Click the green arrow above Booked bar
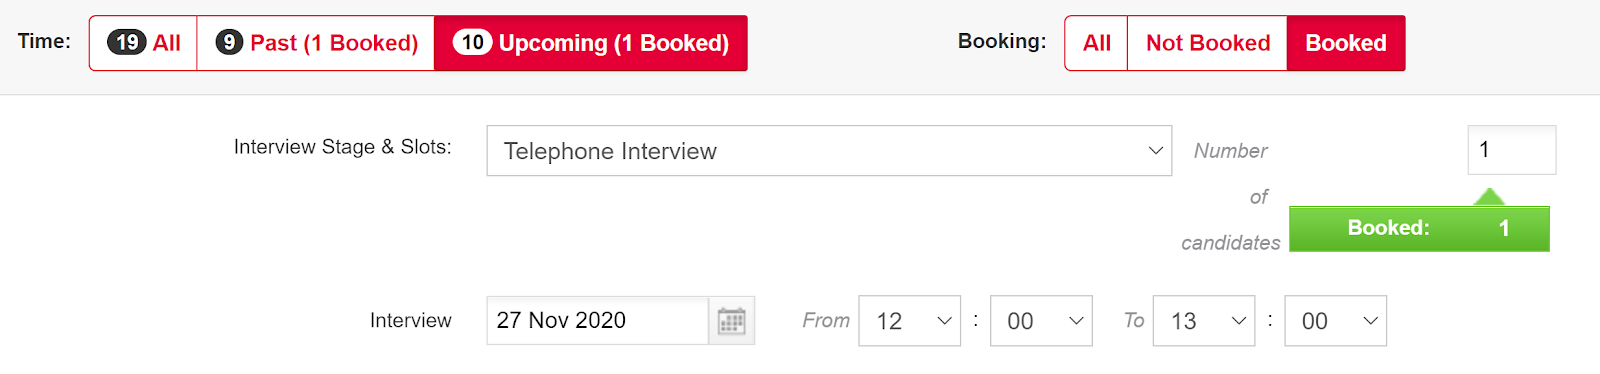This screenshot has width=1600, height=374. tap(1489, 196)
